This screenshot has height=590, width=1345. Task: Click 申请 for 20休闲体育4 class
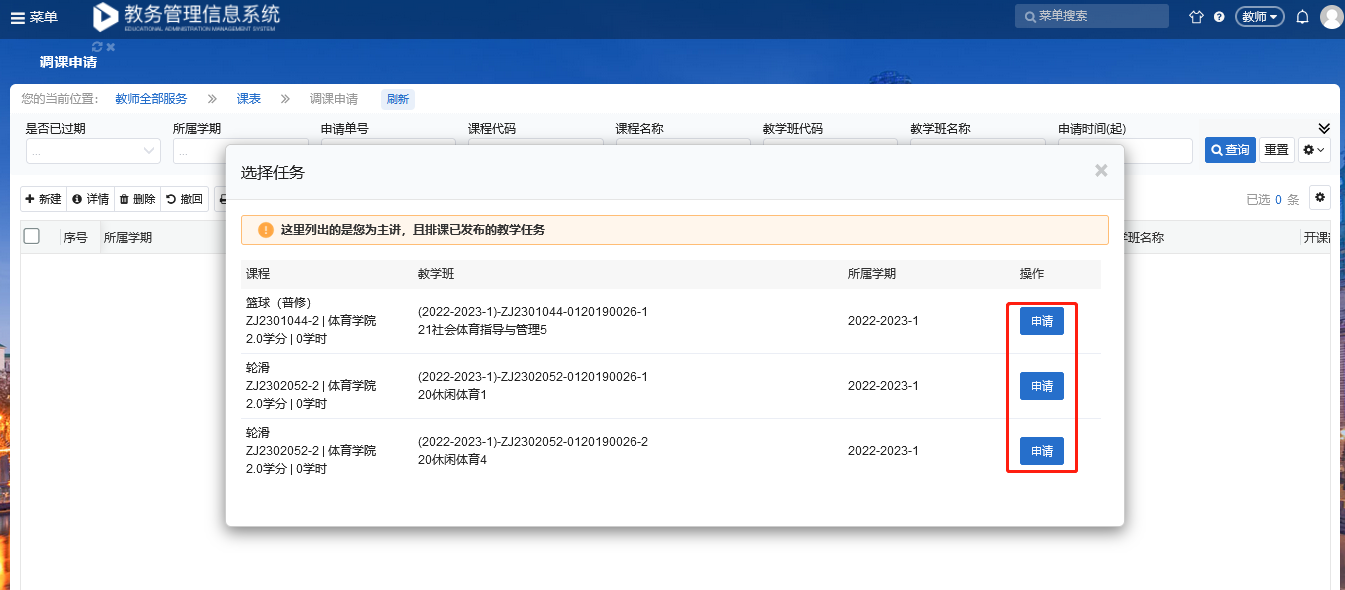(x=1041, y=451)
